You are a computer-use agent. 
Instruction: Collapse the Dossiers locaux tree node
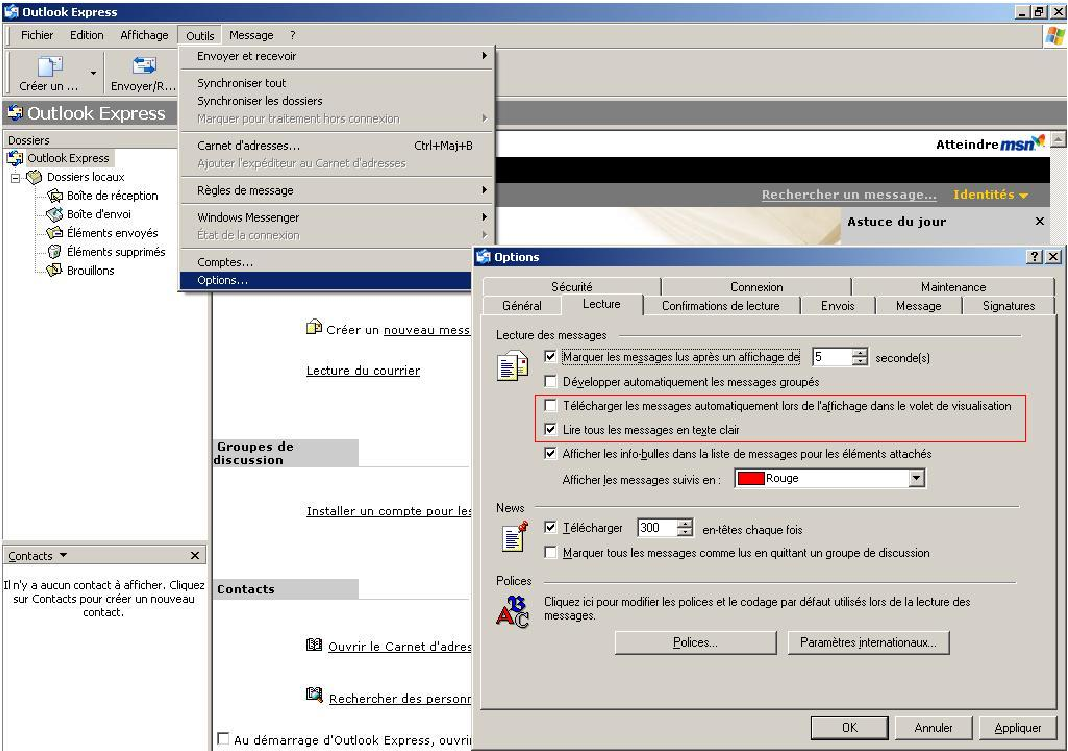[x=15, y=178]
